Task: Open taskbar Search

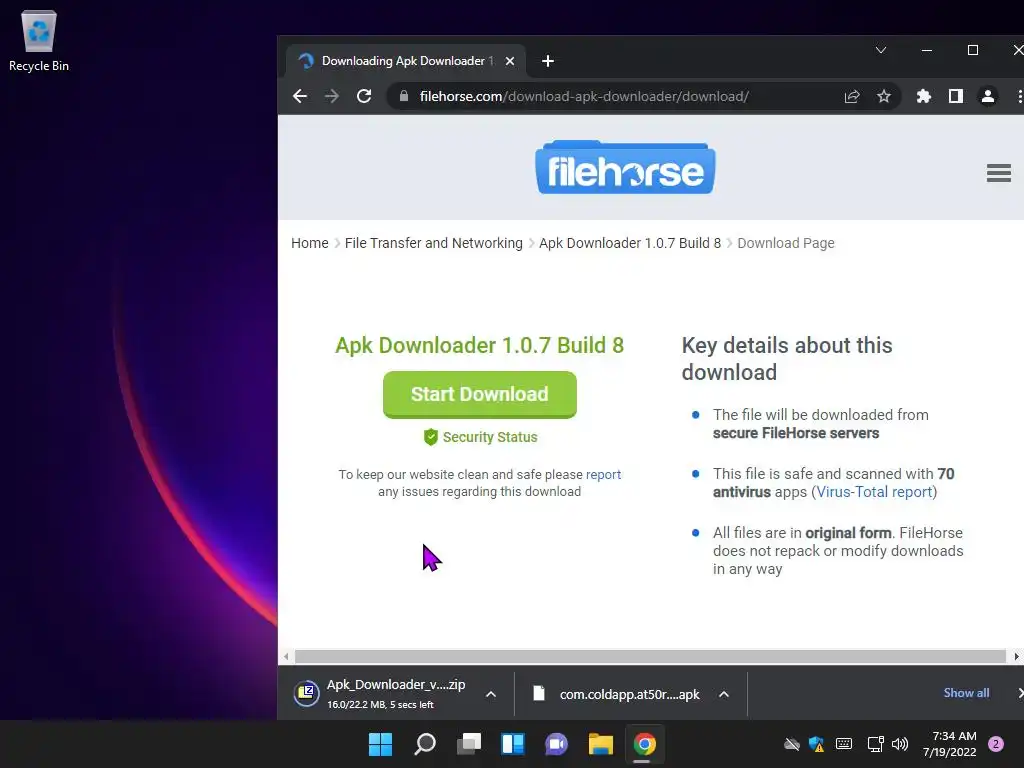Action: coord(424,744)
